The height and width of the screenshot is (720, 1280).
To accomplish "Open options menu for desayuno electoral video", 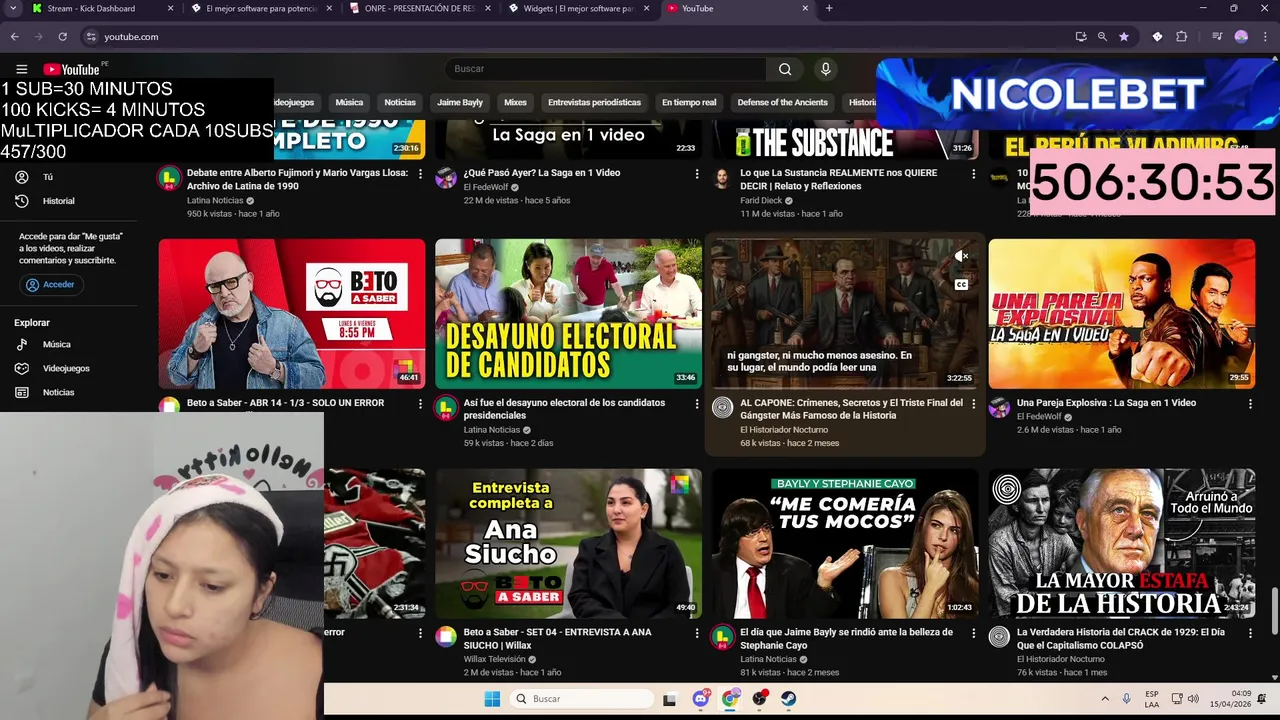I will pyautogui.click(x=697, y=404).
